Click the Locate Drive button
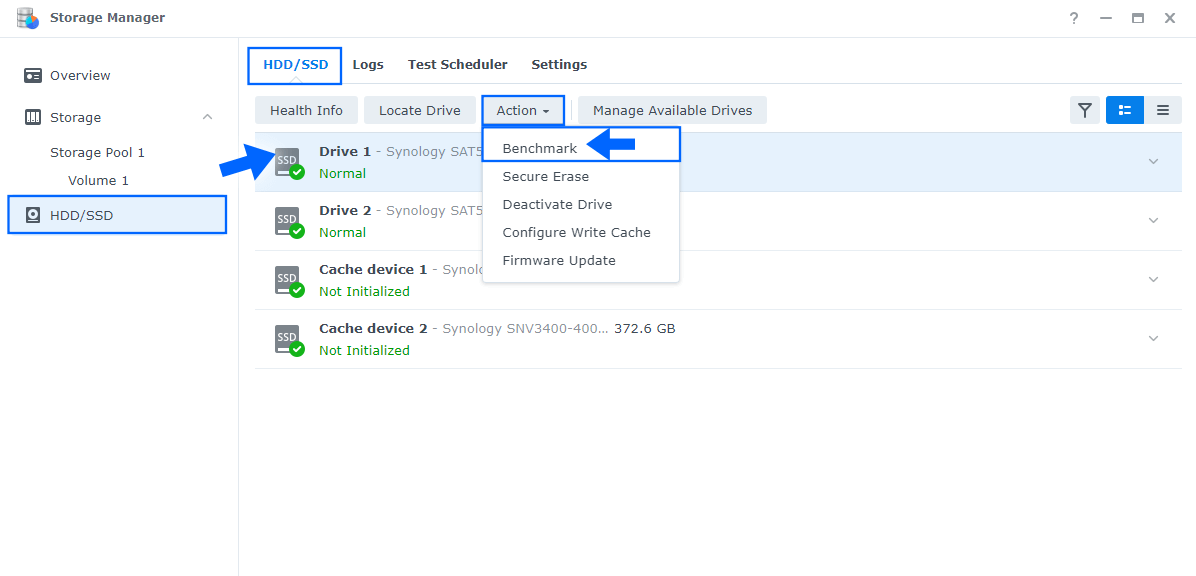This screenshot has height=576, width=1196. (x=420, y=111)
